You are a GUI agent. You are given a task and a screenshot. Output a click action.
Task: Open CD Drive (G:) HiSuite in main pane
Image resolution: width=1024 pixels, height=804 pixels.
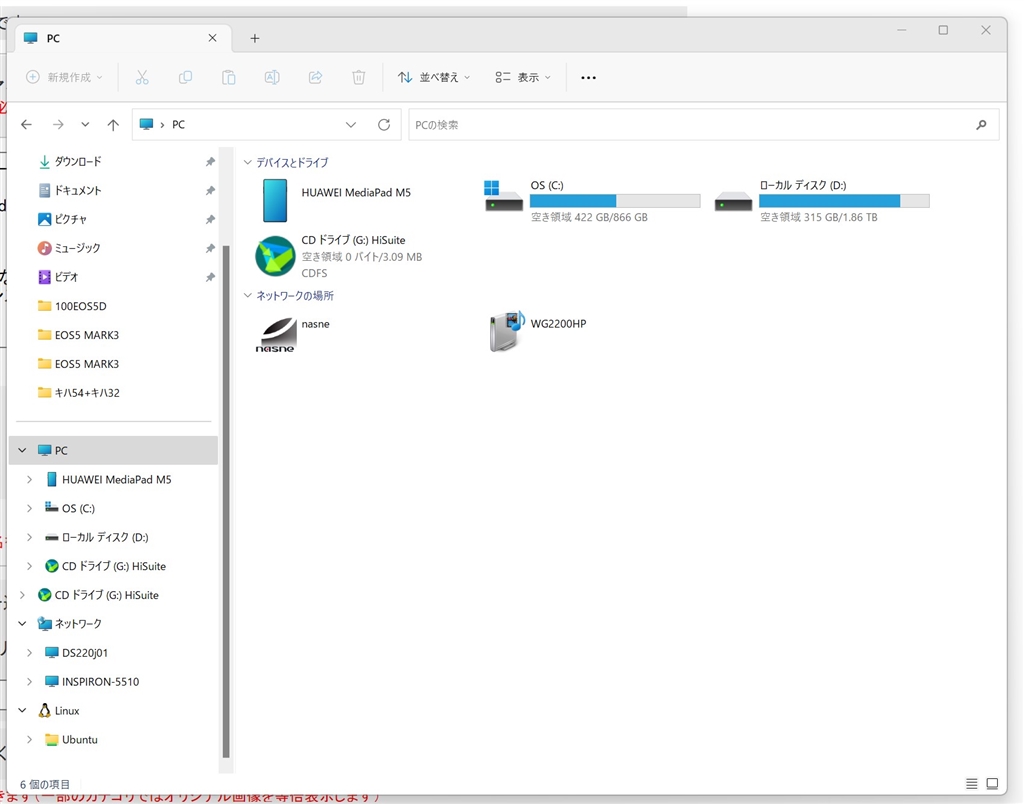pyautogui.click(x=275, y=256)
